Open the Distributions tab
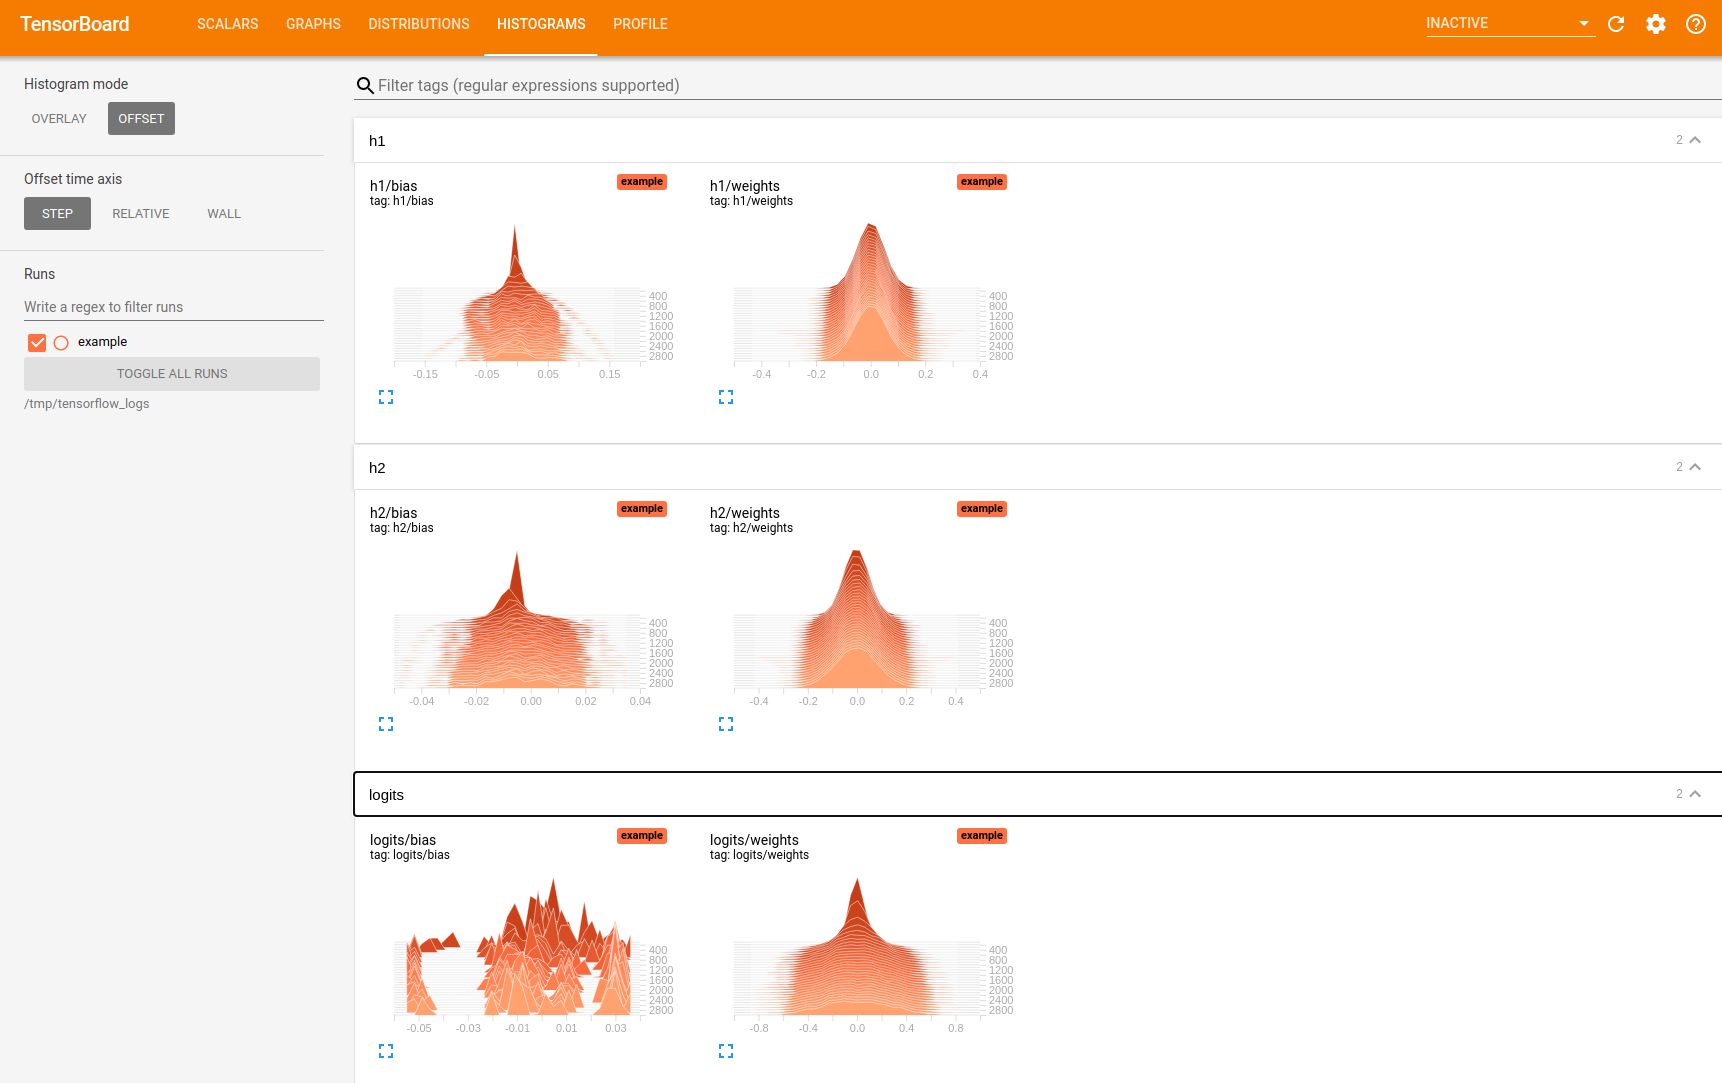 click(418, 24)
